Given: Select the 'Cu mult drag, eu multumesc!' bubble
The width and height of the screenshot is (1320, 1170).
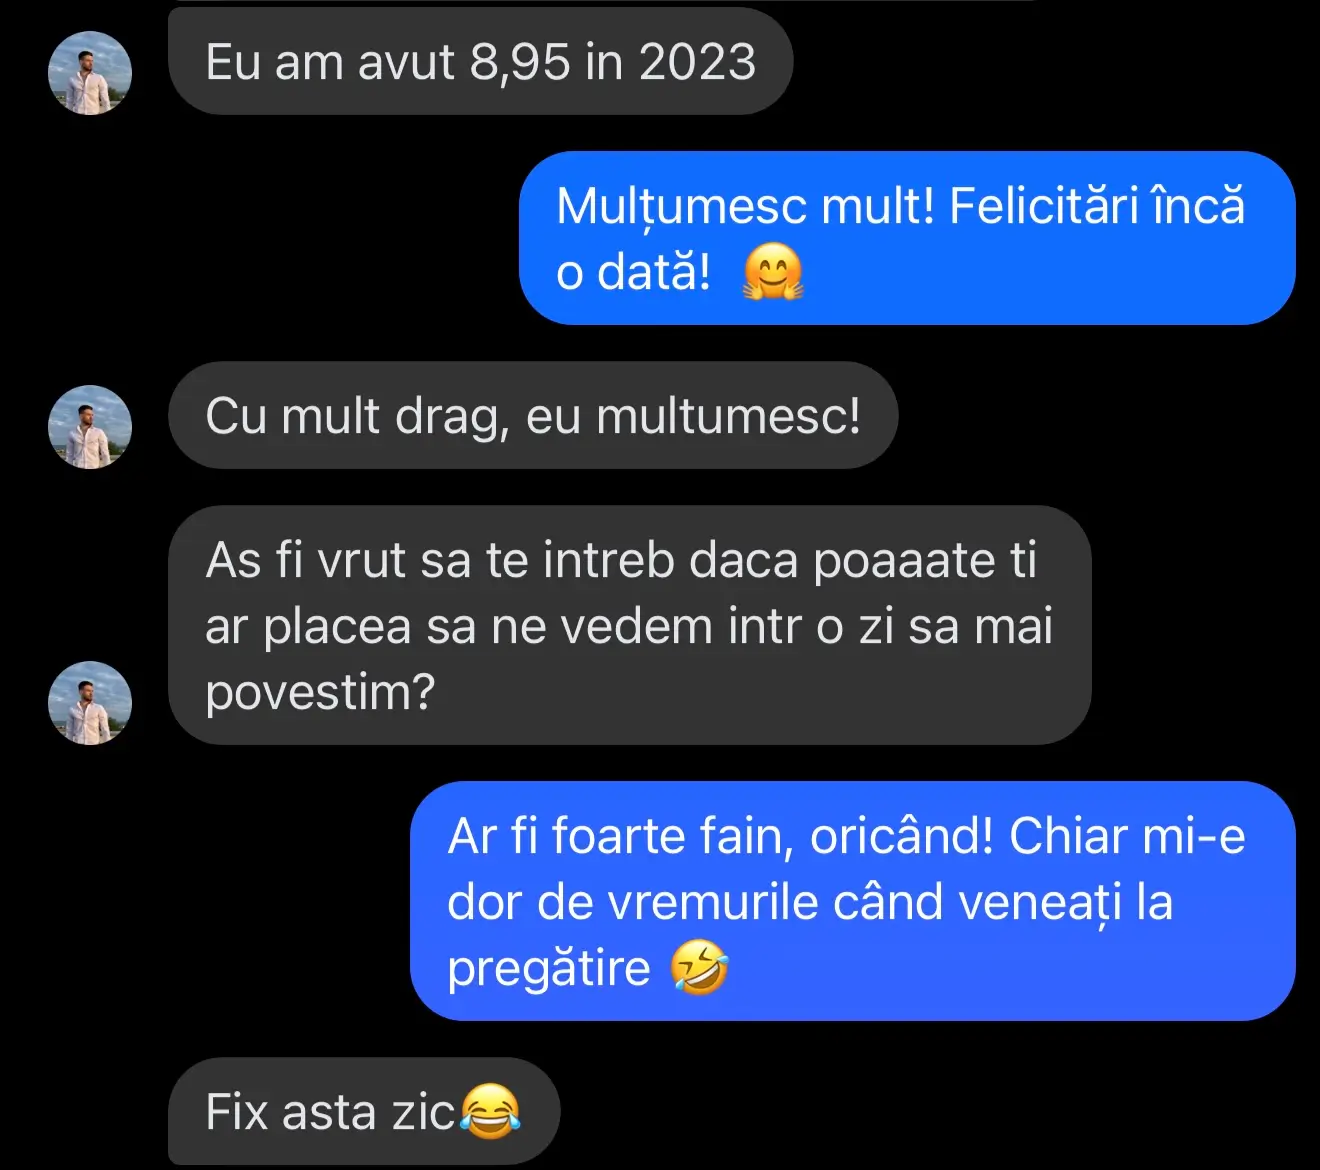Looking at the screenshot, I should (x=533, y=416).
